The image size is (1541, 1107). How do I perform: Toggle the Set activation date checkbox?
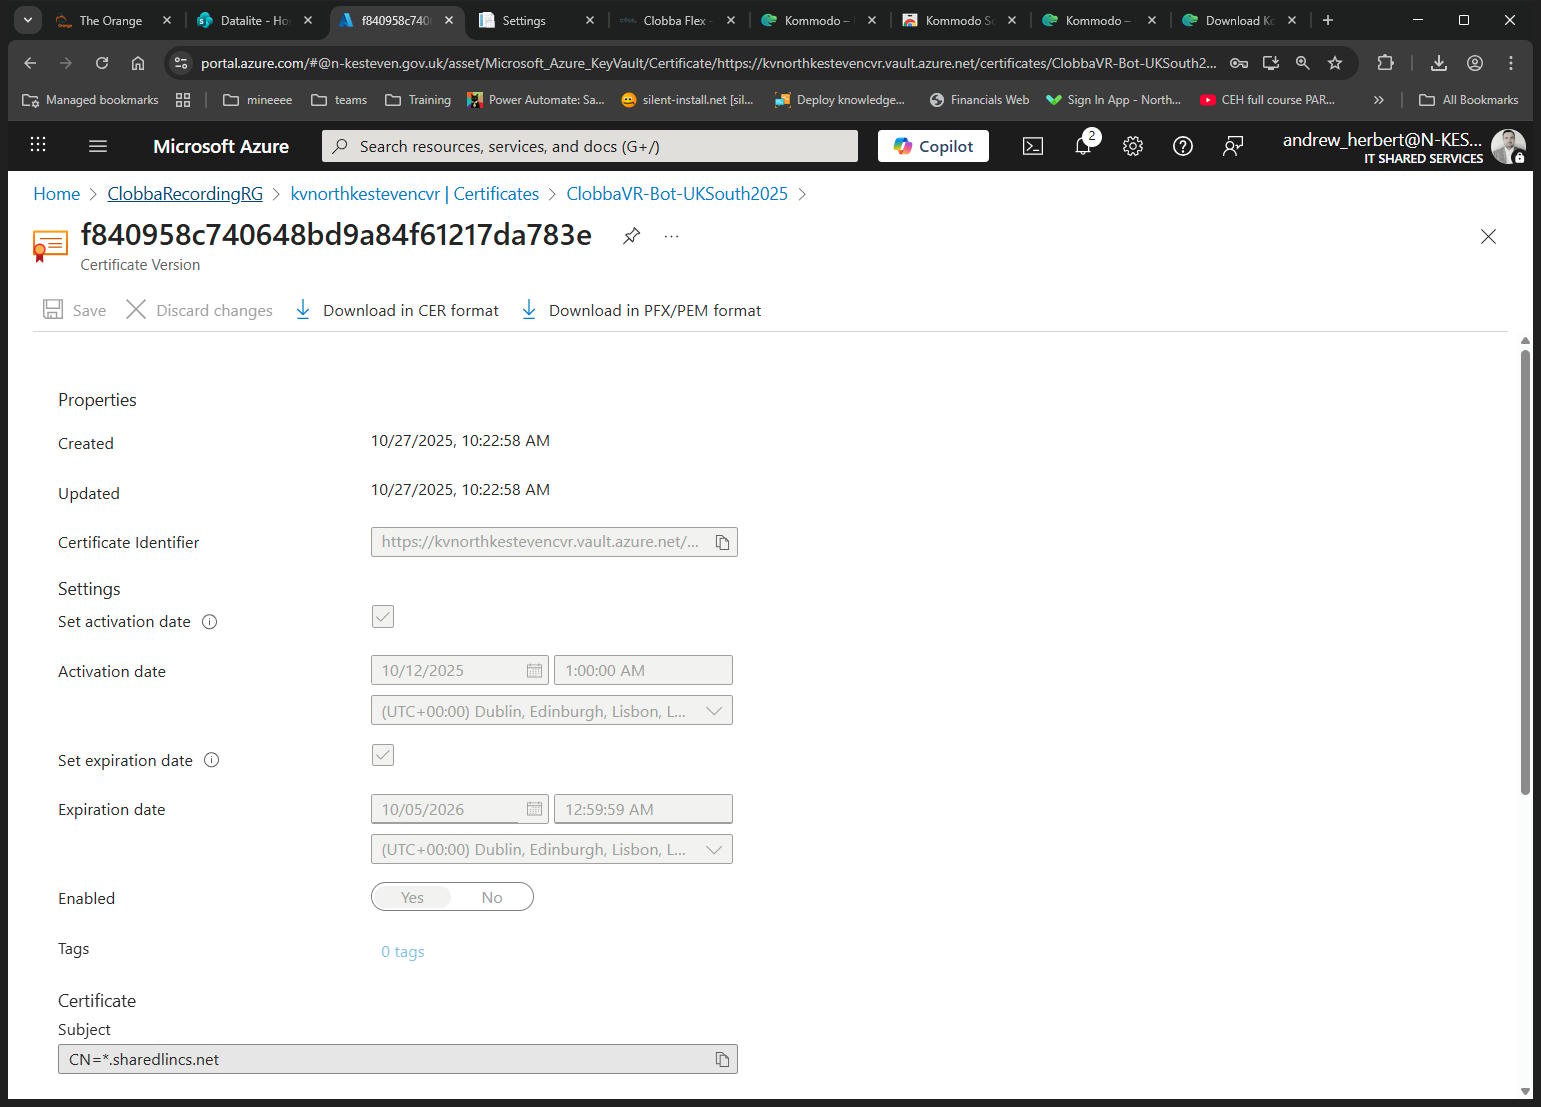click(383, 617)
